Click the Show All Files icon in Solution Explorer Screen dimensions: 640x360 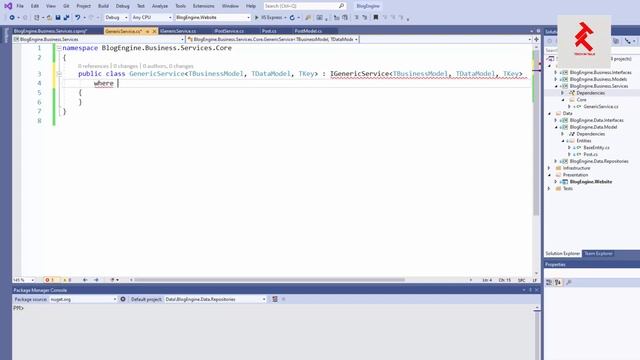[x=616, y=41]
